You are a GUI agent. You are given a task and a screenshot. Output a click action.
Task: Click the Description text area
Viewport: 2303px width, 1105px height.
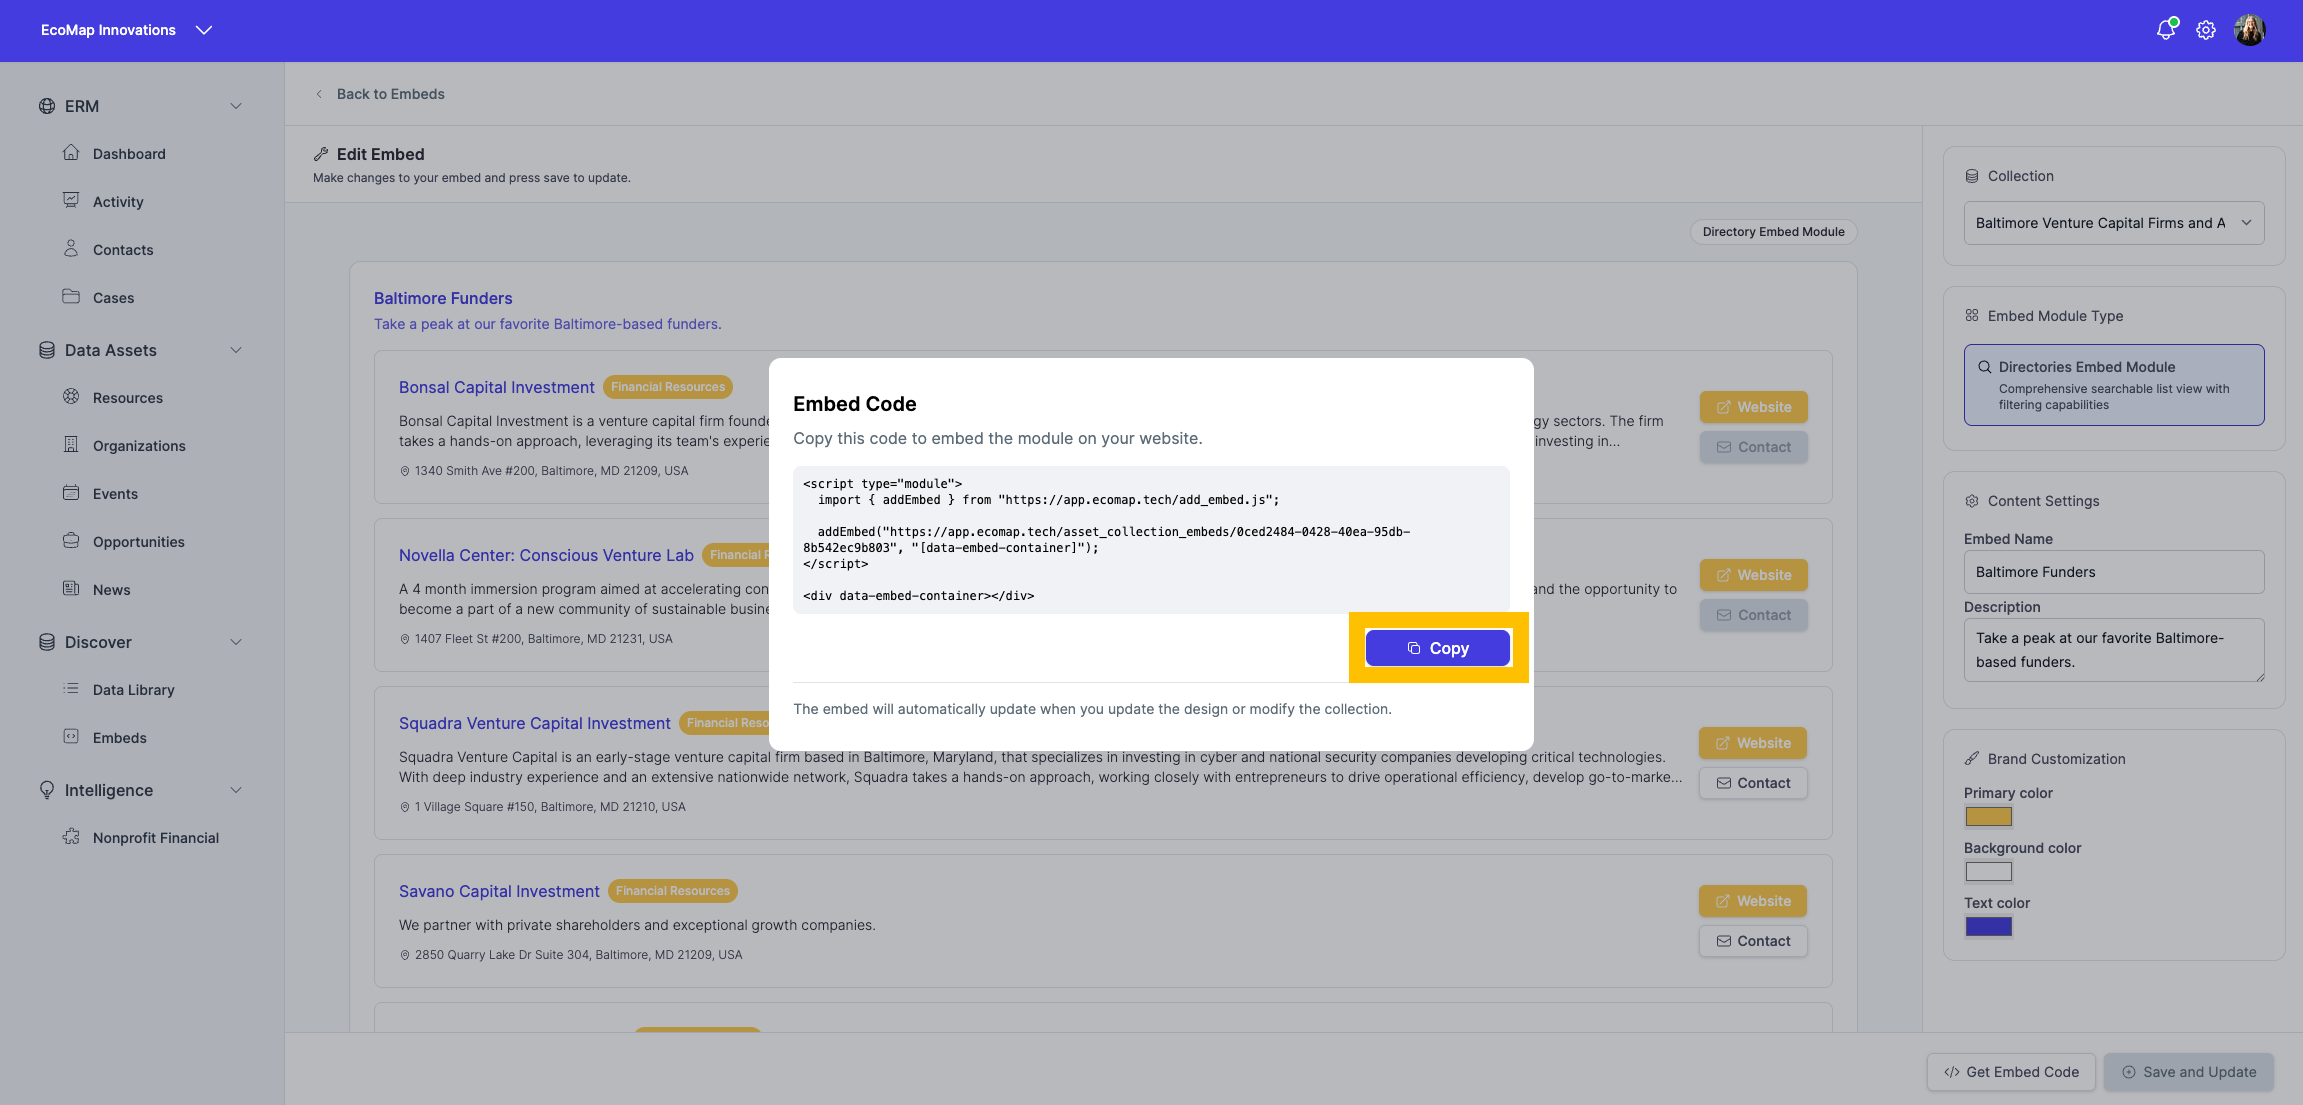tap(2114, 650)
